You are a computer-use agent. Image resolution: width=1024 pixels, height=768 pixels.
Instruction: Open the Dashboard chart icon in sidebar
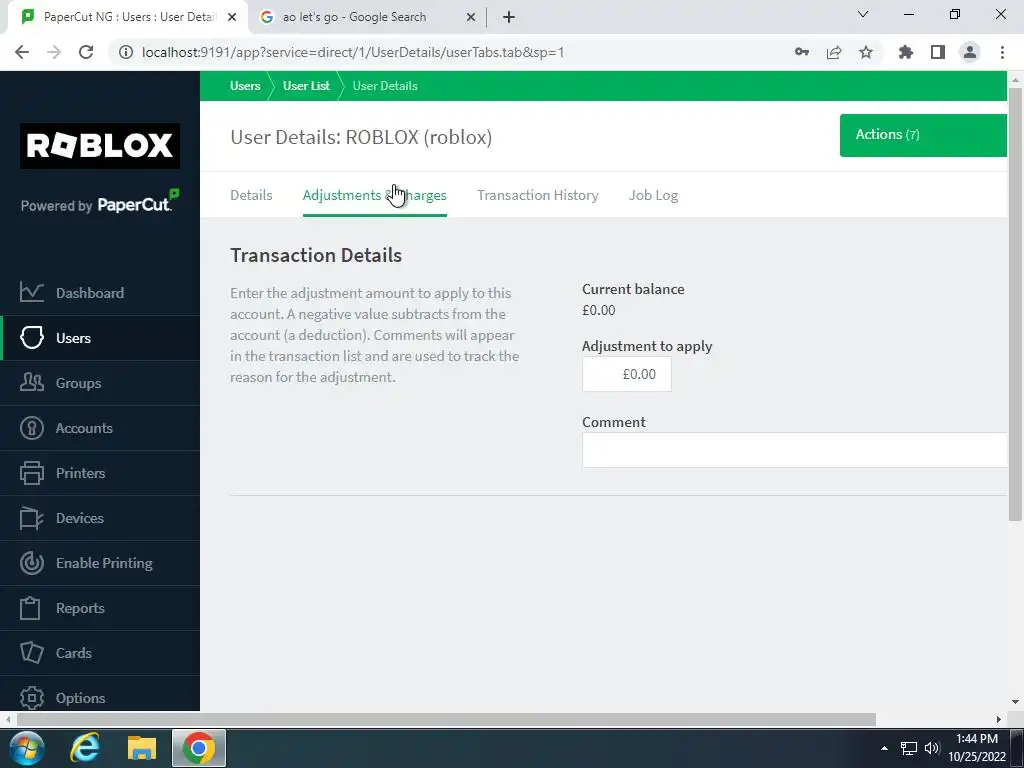click(x=31, y=293)
